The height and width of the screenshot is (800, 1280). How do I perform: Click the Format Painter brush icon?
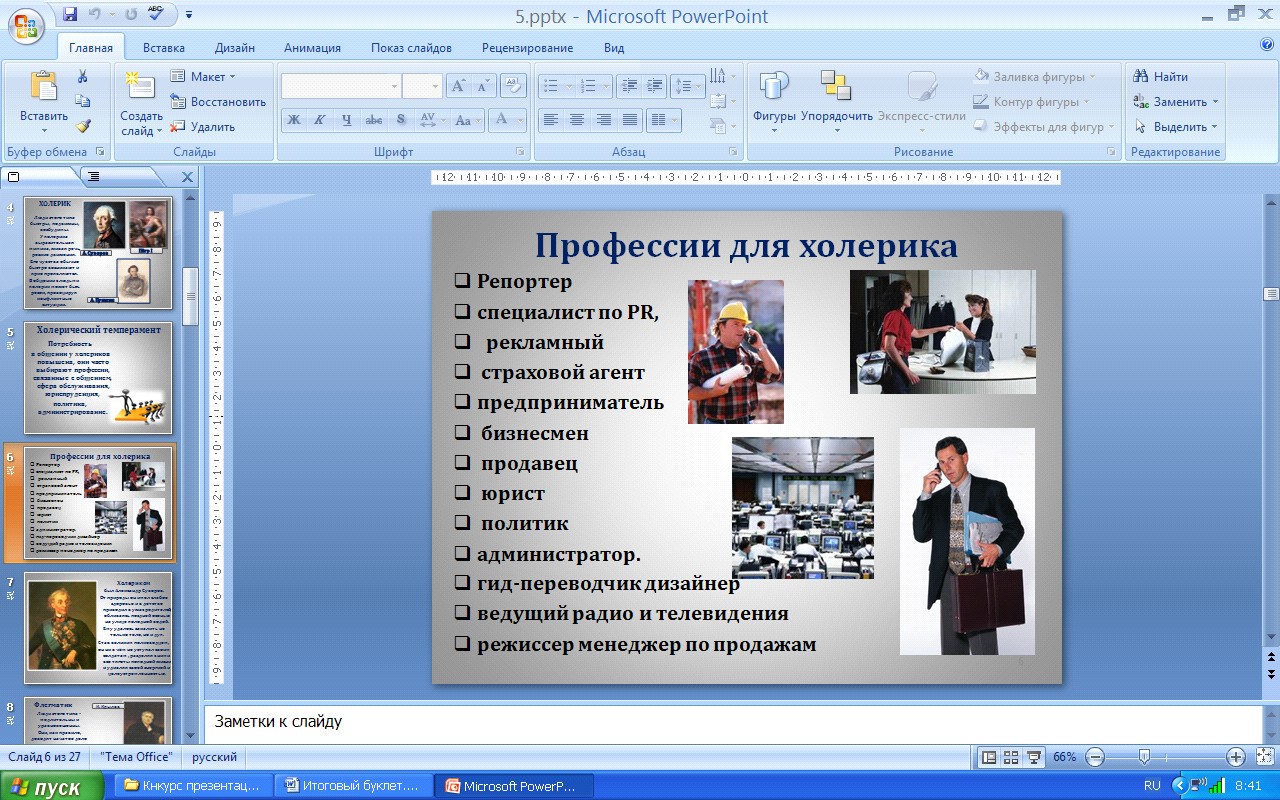(x=83, y=125)
